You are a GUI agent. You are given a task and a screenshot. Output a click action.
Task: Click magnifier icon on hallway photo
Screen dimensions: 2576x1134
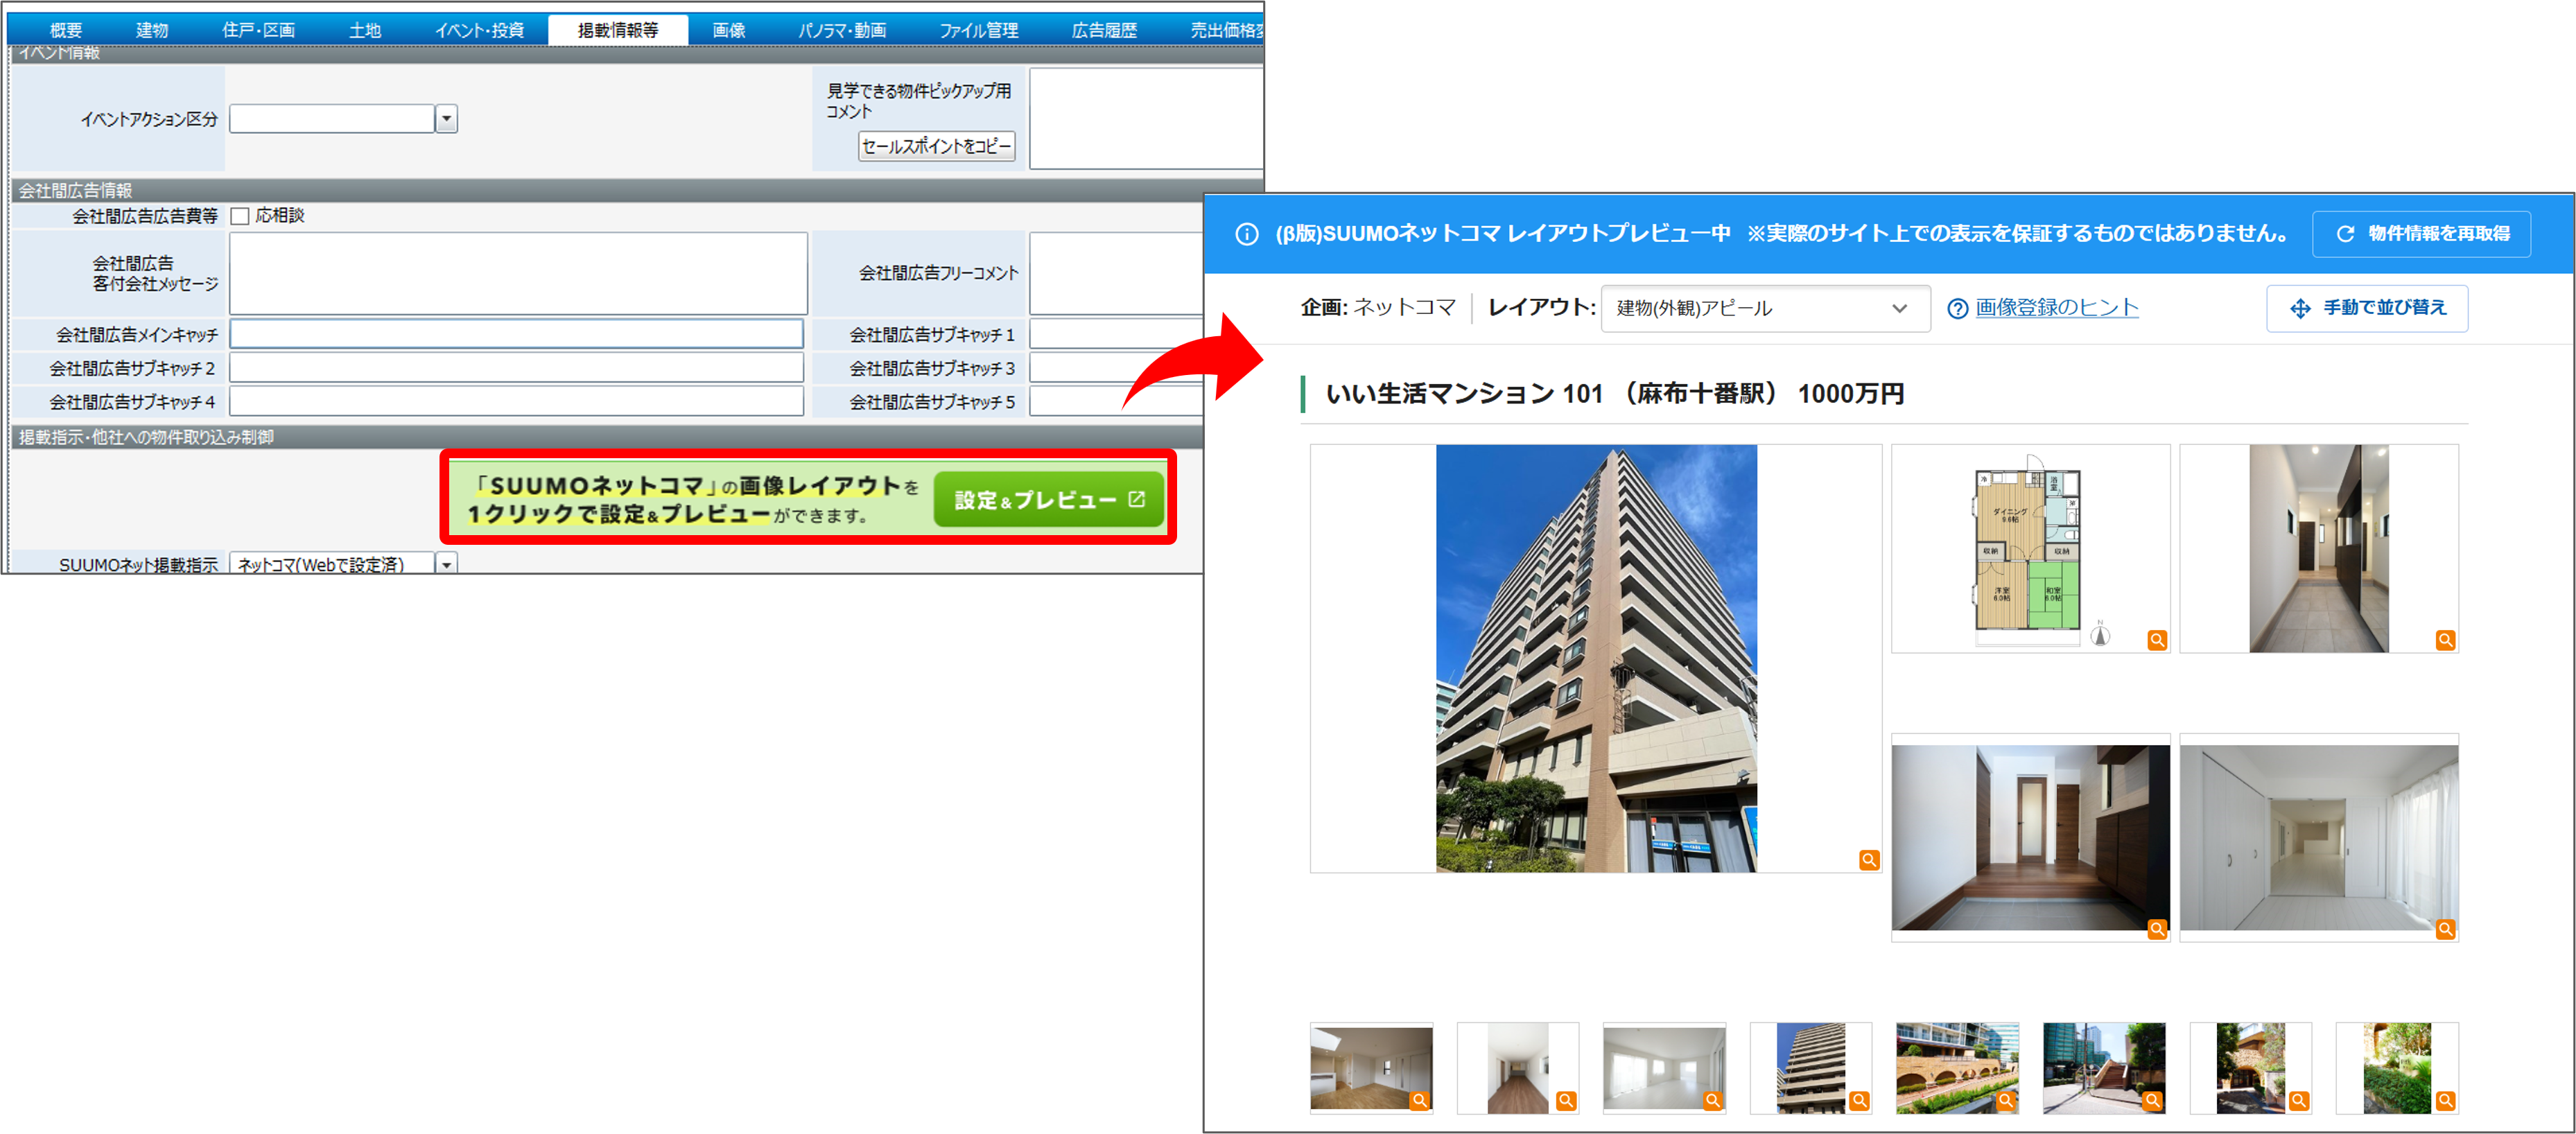click(x=2445, y=640)
